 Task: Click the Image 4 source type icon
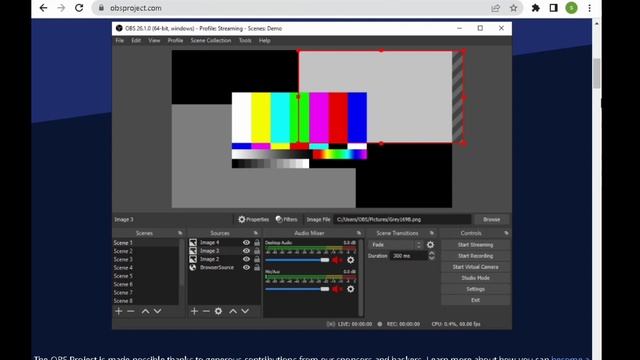pos(193,242)
